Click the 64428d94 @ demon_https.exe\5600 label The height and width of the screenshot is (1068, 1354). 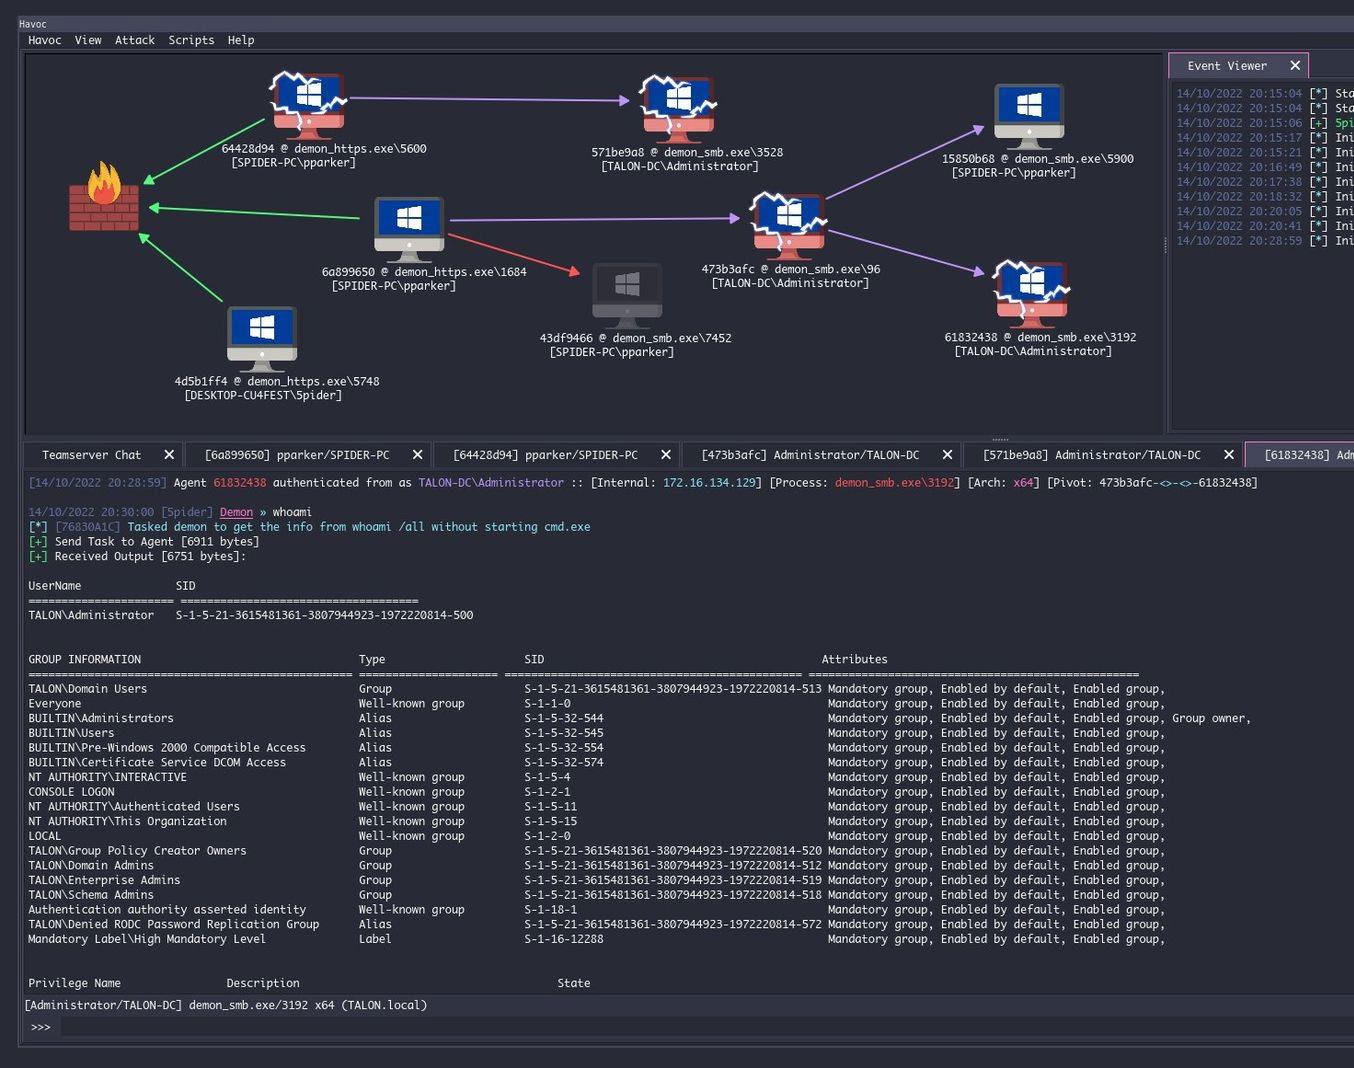[x=324, y=149]
